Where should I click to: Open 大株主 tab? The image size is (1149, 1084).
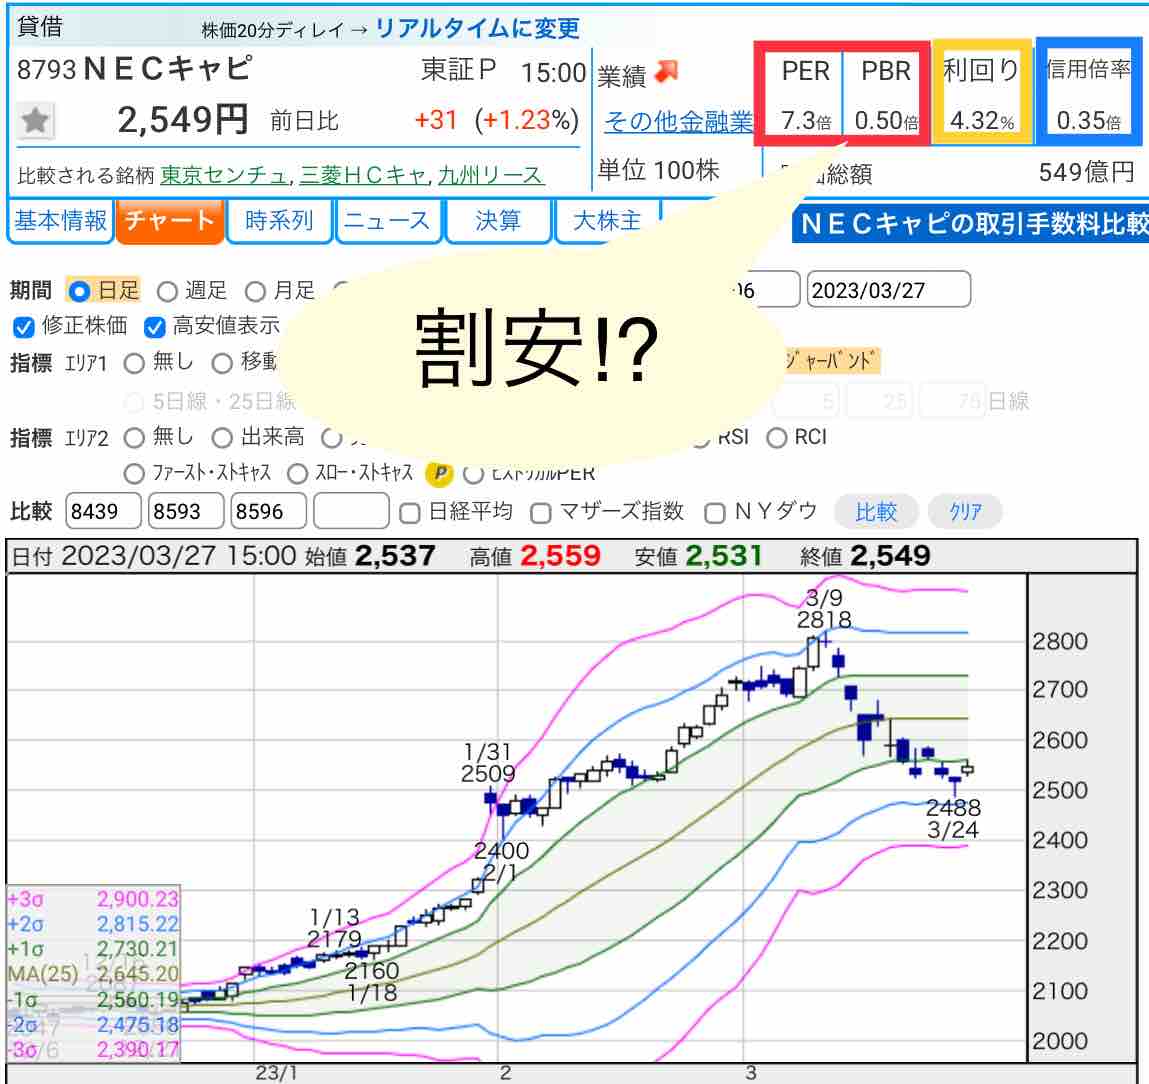(x=607, y=221)
